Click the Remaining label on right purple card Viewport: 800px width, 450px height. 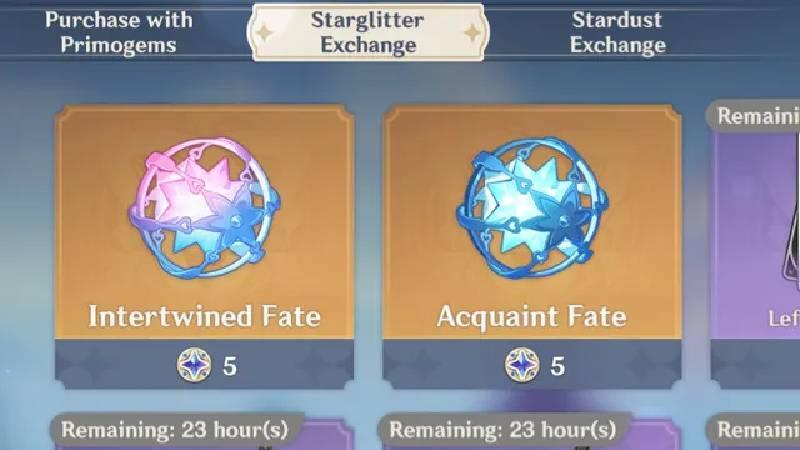[x=758, y=116]
